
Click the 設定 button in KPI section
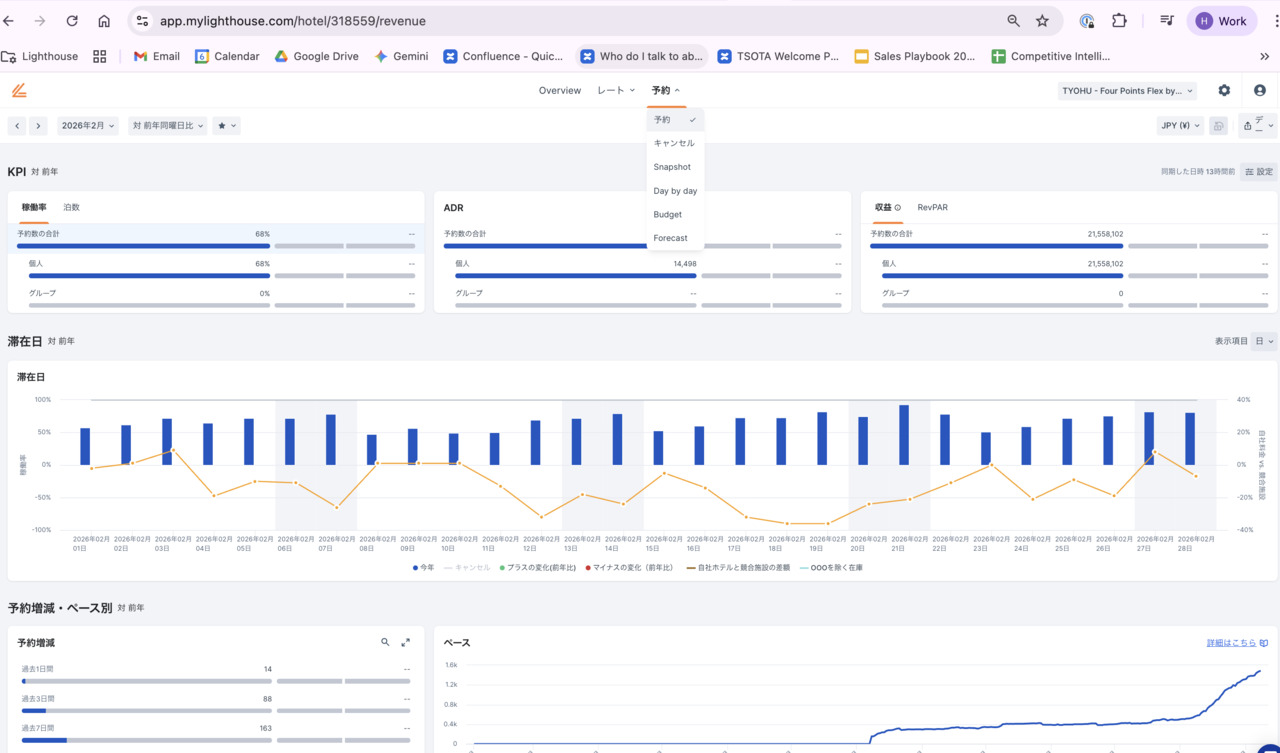pos(1259,172)
